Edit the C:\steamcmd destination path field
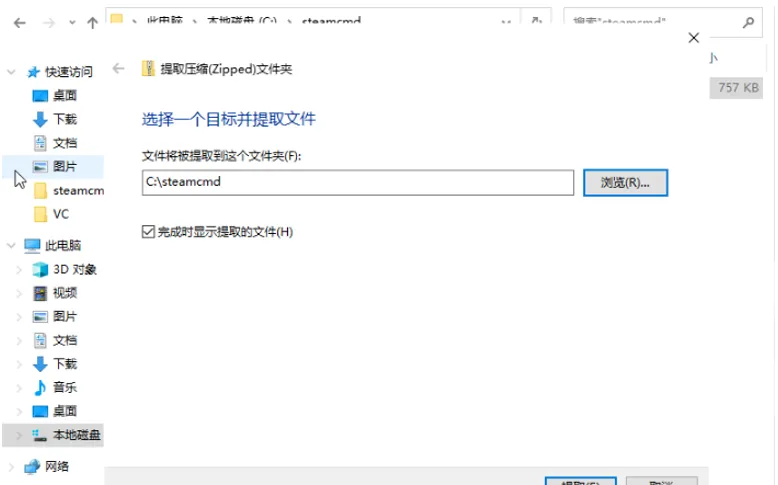This screenshot has width=778, height=485. [358, 182]
